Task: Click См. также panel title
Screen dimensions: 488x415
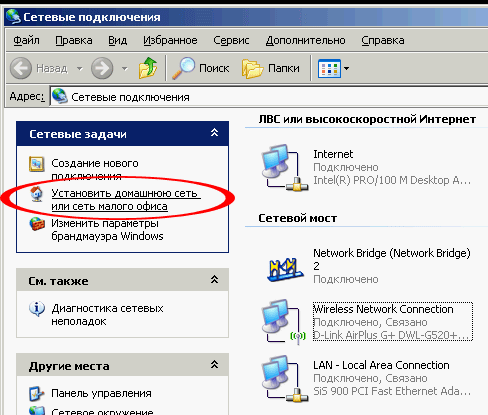Action: [58, 281]
